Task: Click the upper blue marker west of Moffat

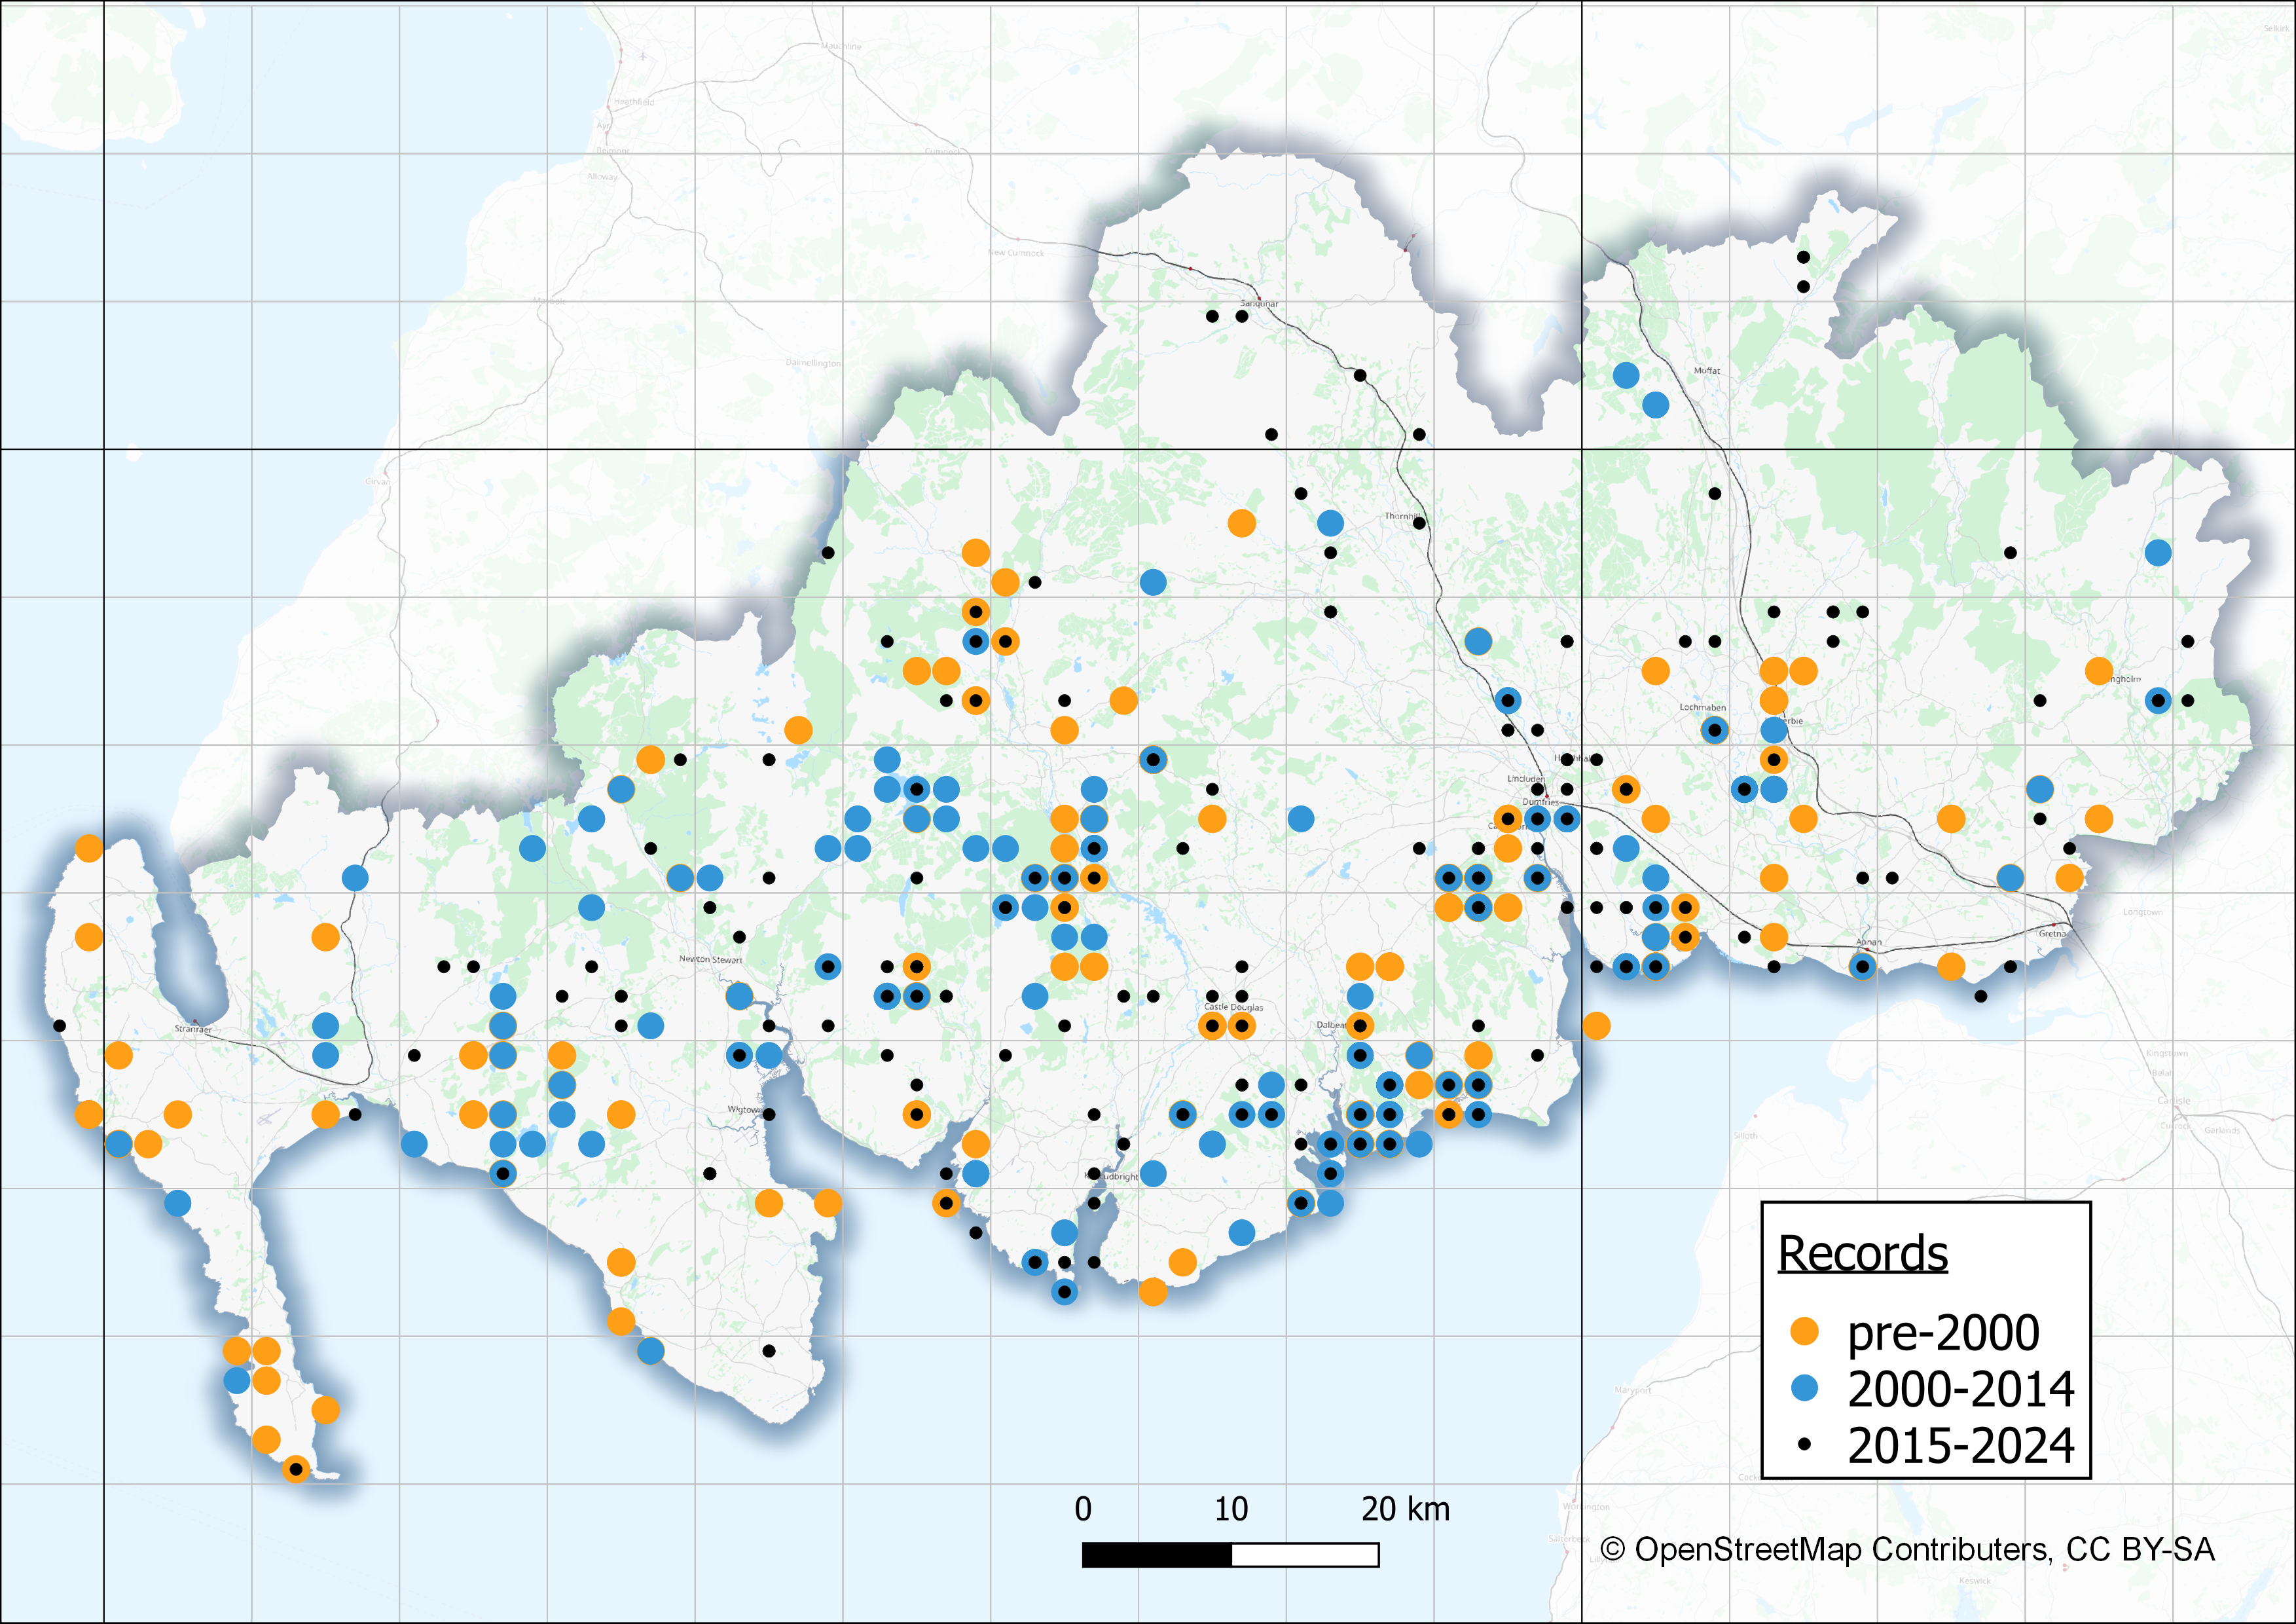Action: pos(1626,375)
